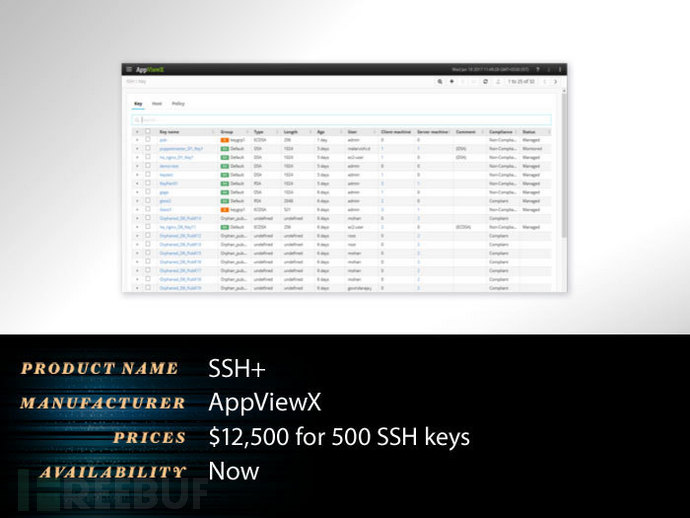Check the row with key length 2048
Screen dimensions: 690x518
point(148,201)
